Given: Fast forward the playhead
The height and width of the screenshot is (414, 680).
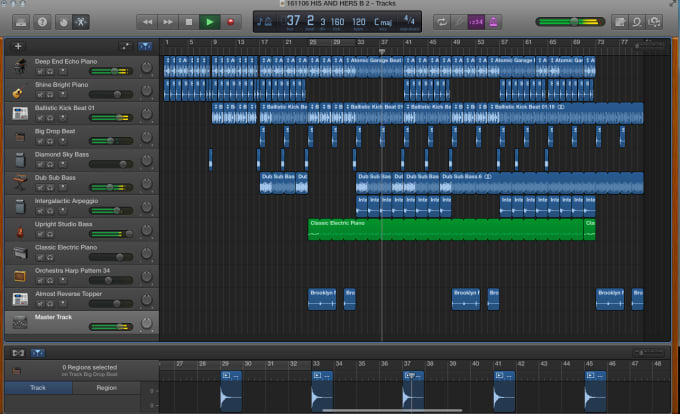Looking at the screenshot, I should (x=168, y=22).
